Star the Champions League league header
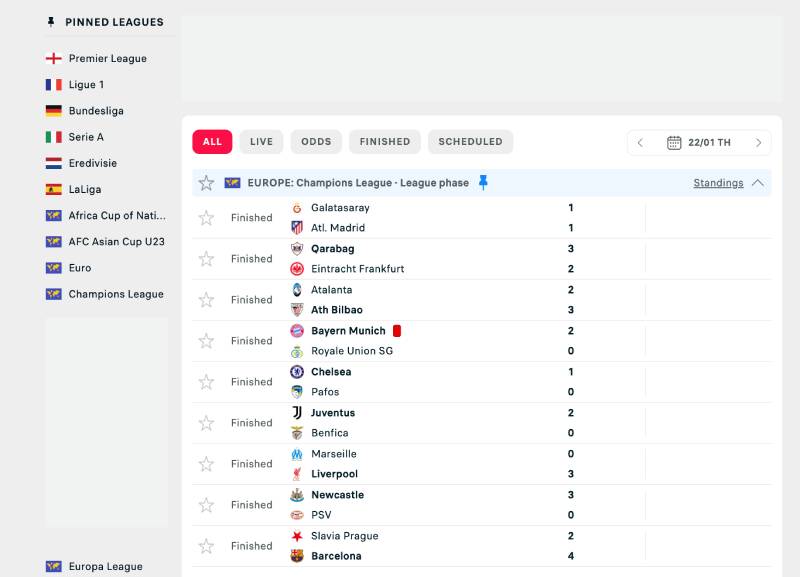The image size is (800, 577). click(x=206, y=183)
